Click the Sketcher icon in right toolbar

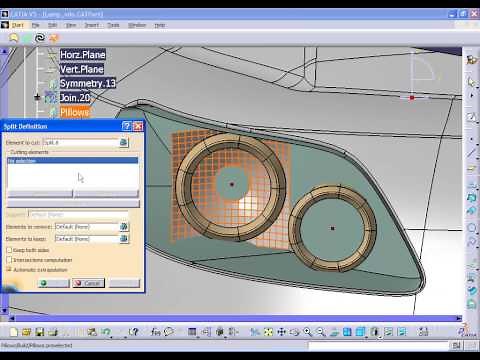click(x=471, y=117)
